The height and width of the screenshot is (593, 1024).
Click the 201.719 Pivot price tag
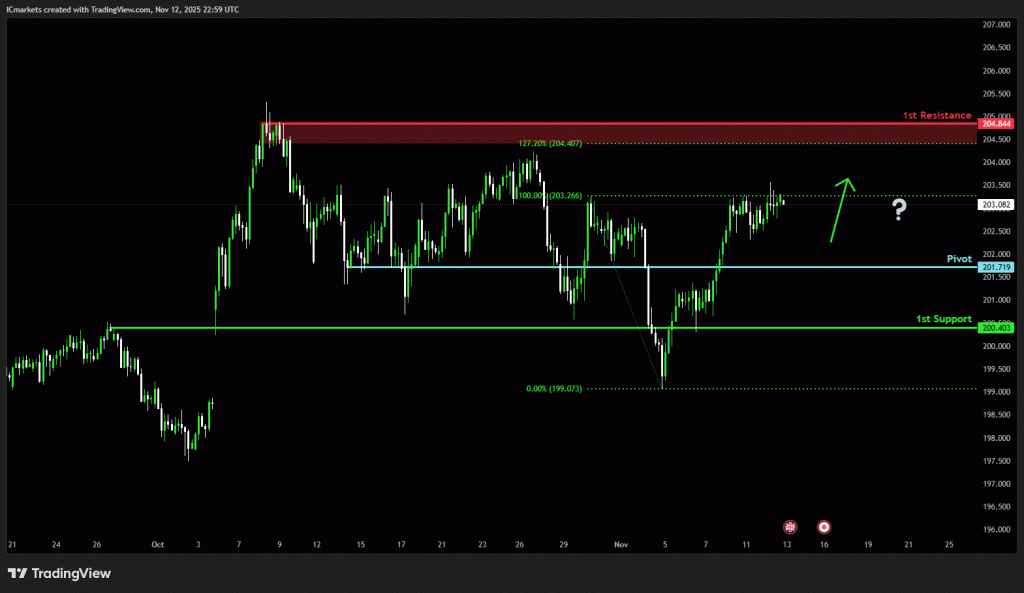[997, 268]
